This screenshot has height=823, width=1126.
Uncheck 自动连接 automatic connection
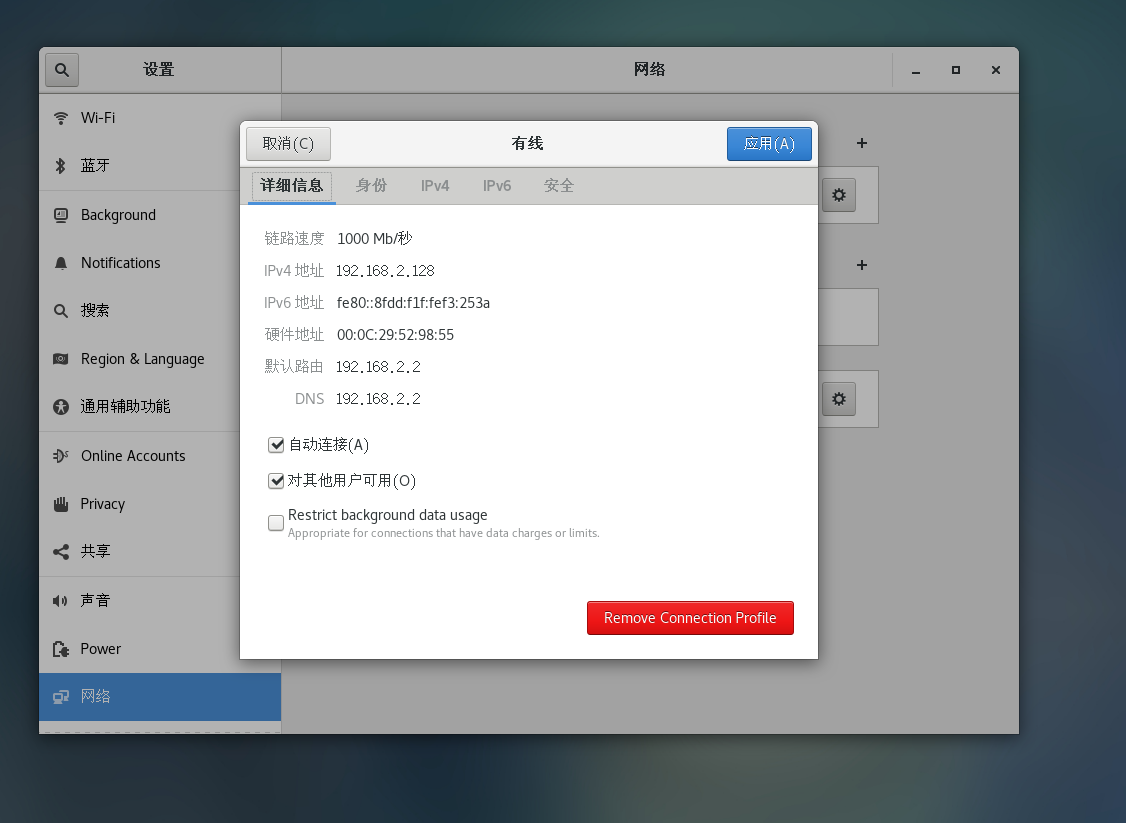275,444
